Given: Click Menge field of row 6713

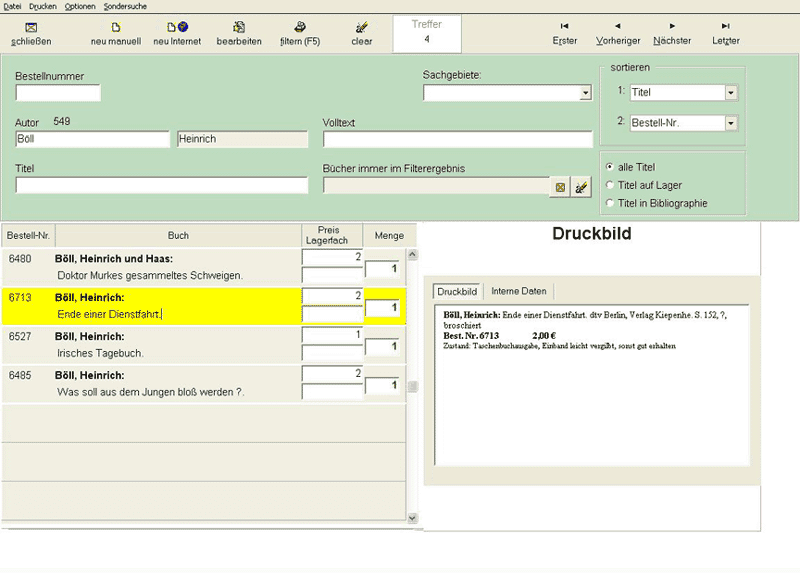Looking at the screenshot, I should (382, 308).
